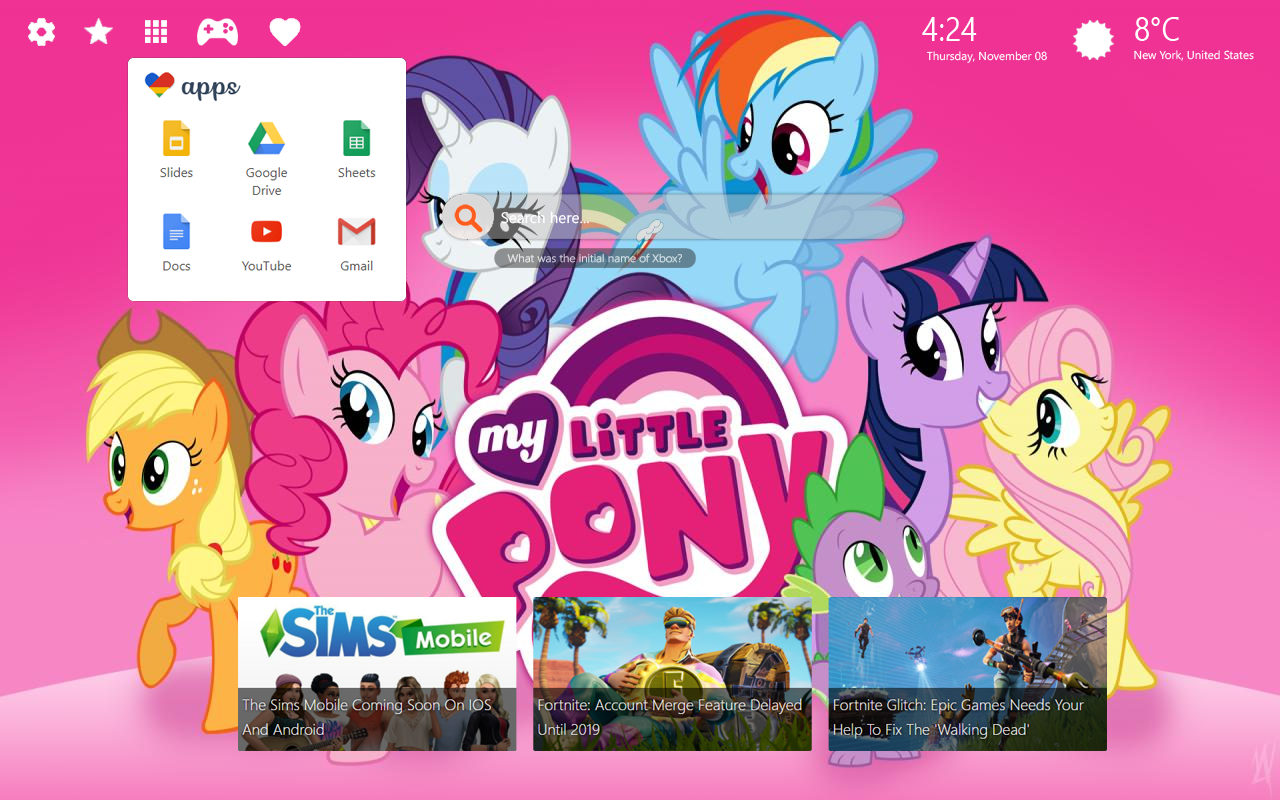Viewport: 1280px width, 800px height.
Task: Click the Xbox initial name trivia suggestion
Action: [x=595, y=258]
